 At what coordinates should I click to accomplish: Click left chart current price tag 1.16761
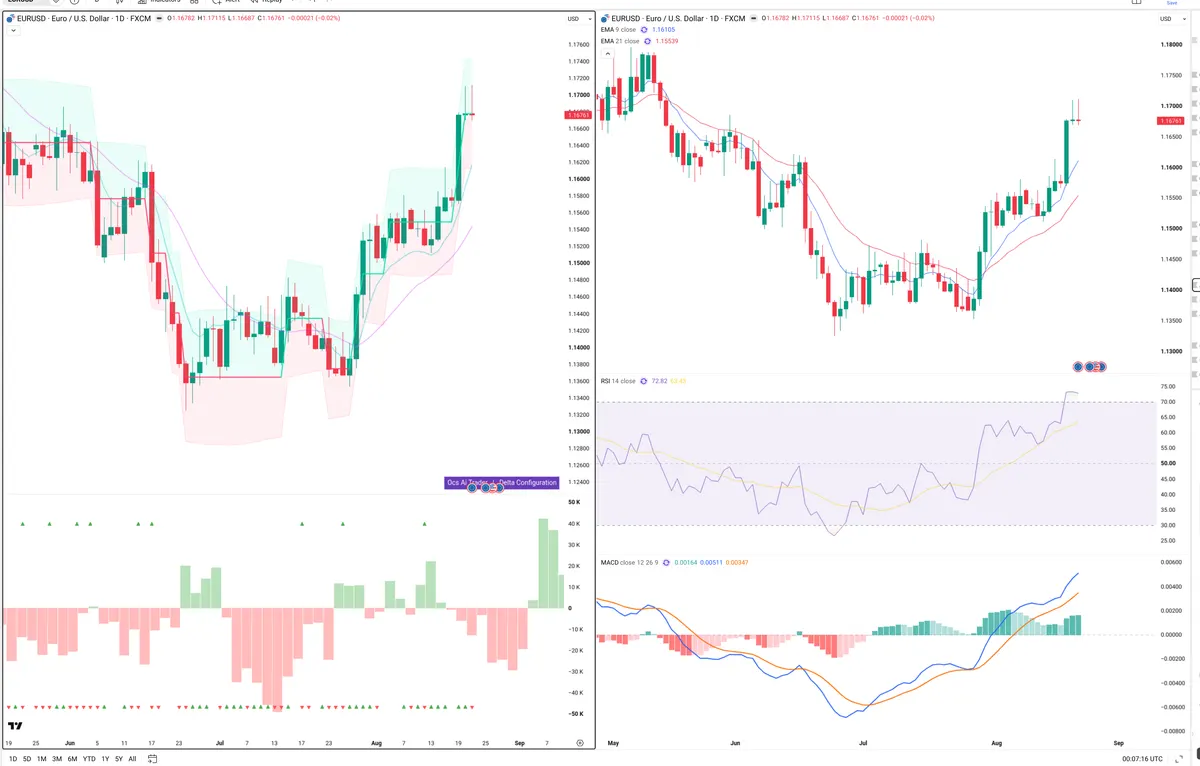[578, 115]
